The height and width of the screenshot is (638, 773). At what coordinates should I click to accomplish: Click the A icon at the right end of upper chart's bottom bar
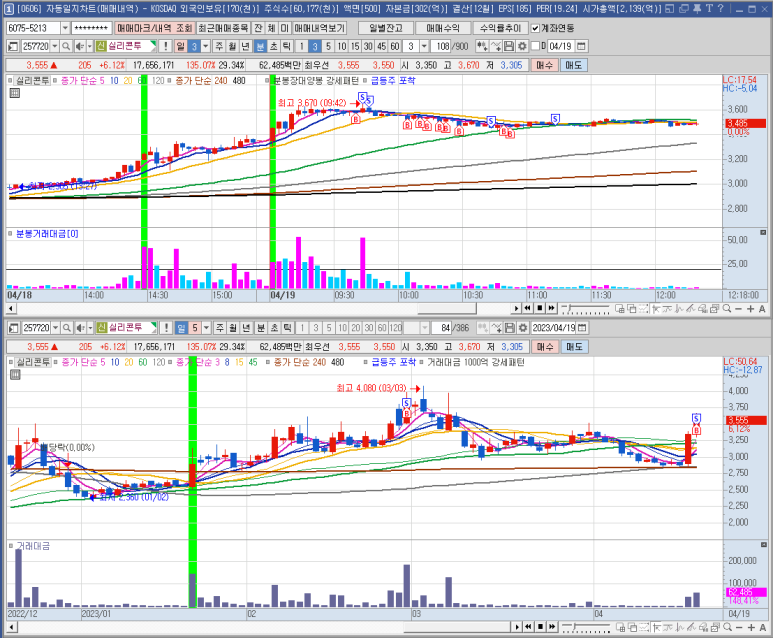tap(762, 309)
